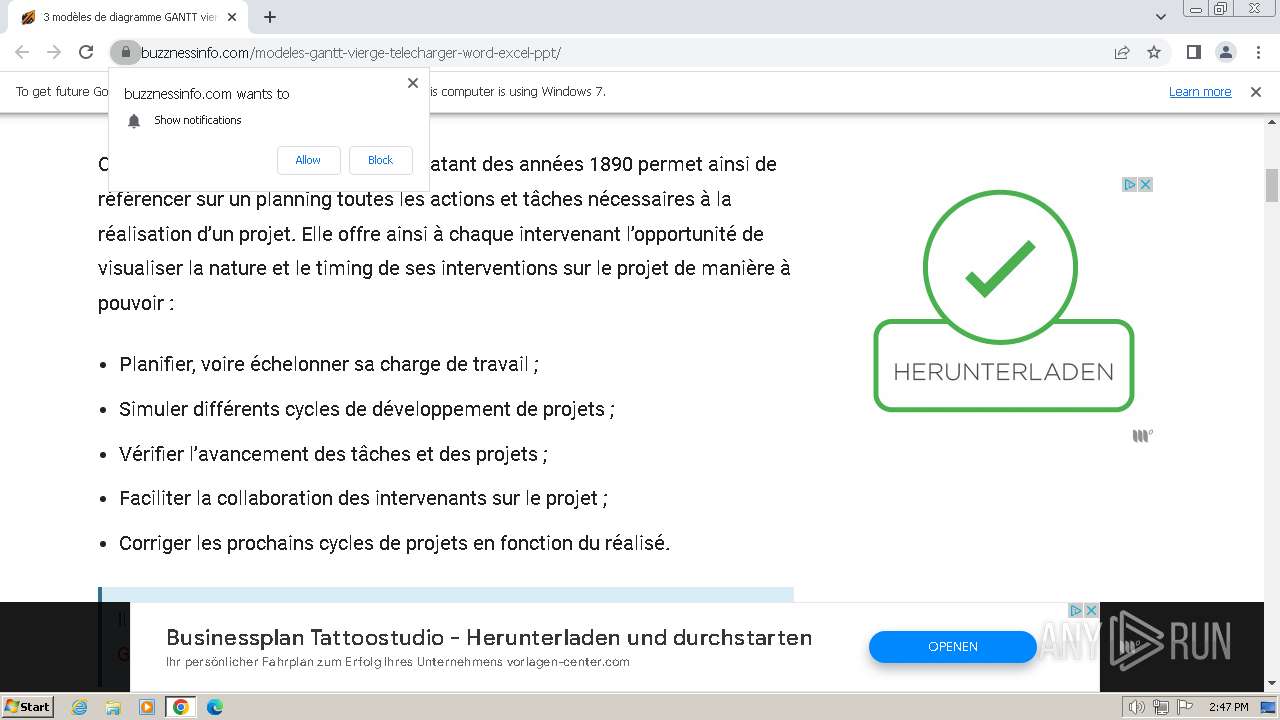Reload the page with the refresh icon
Image resolution: width=1280 pixels, height=720 pixels.
(86, 52)
